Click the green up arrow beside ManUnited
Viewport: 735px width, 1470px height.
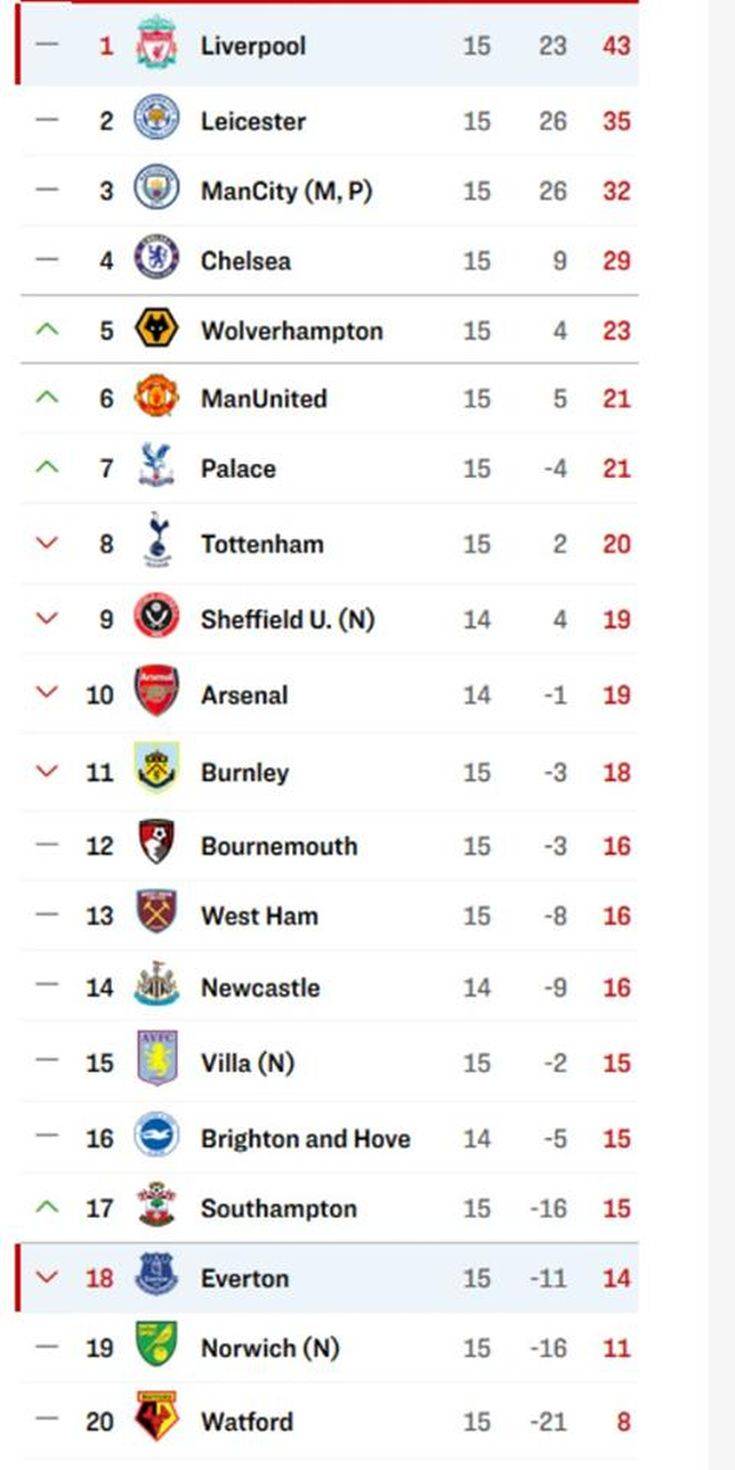tap(47, 398)
